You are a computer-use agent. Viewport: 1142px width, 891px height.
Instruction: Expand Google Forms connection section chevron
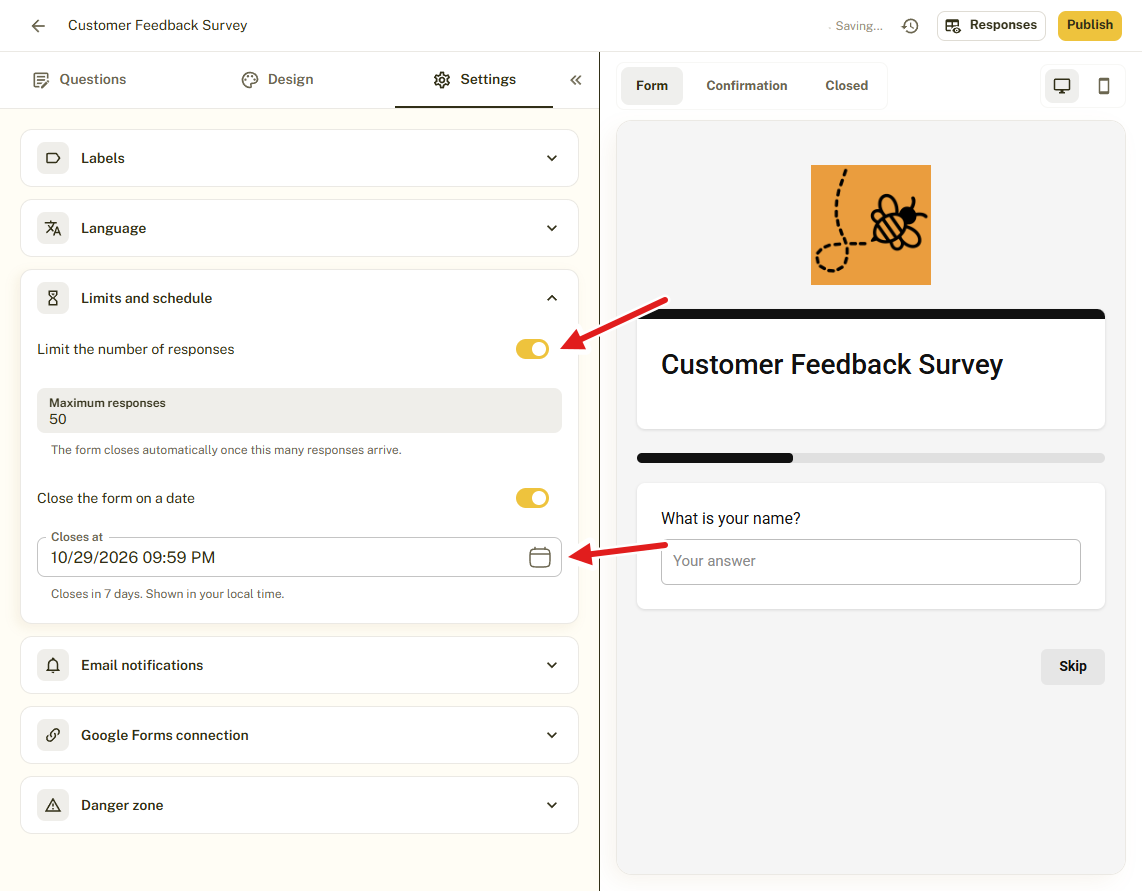pos(552,735)
